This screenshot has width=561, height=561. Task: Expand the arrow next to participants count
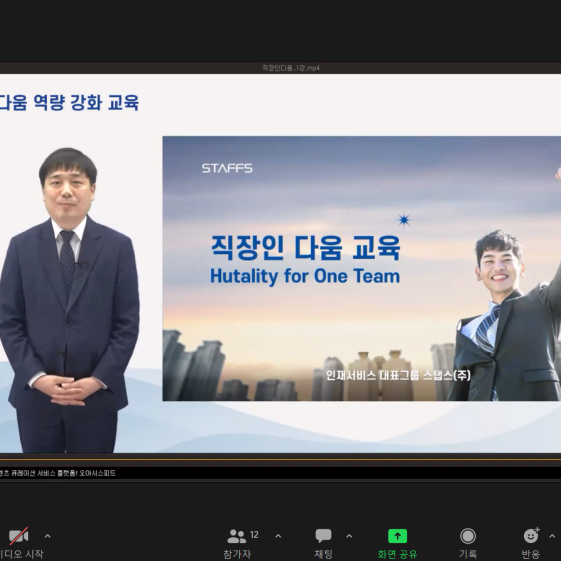click(278, 536)
